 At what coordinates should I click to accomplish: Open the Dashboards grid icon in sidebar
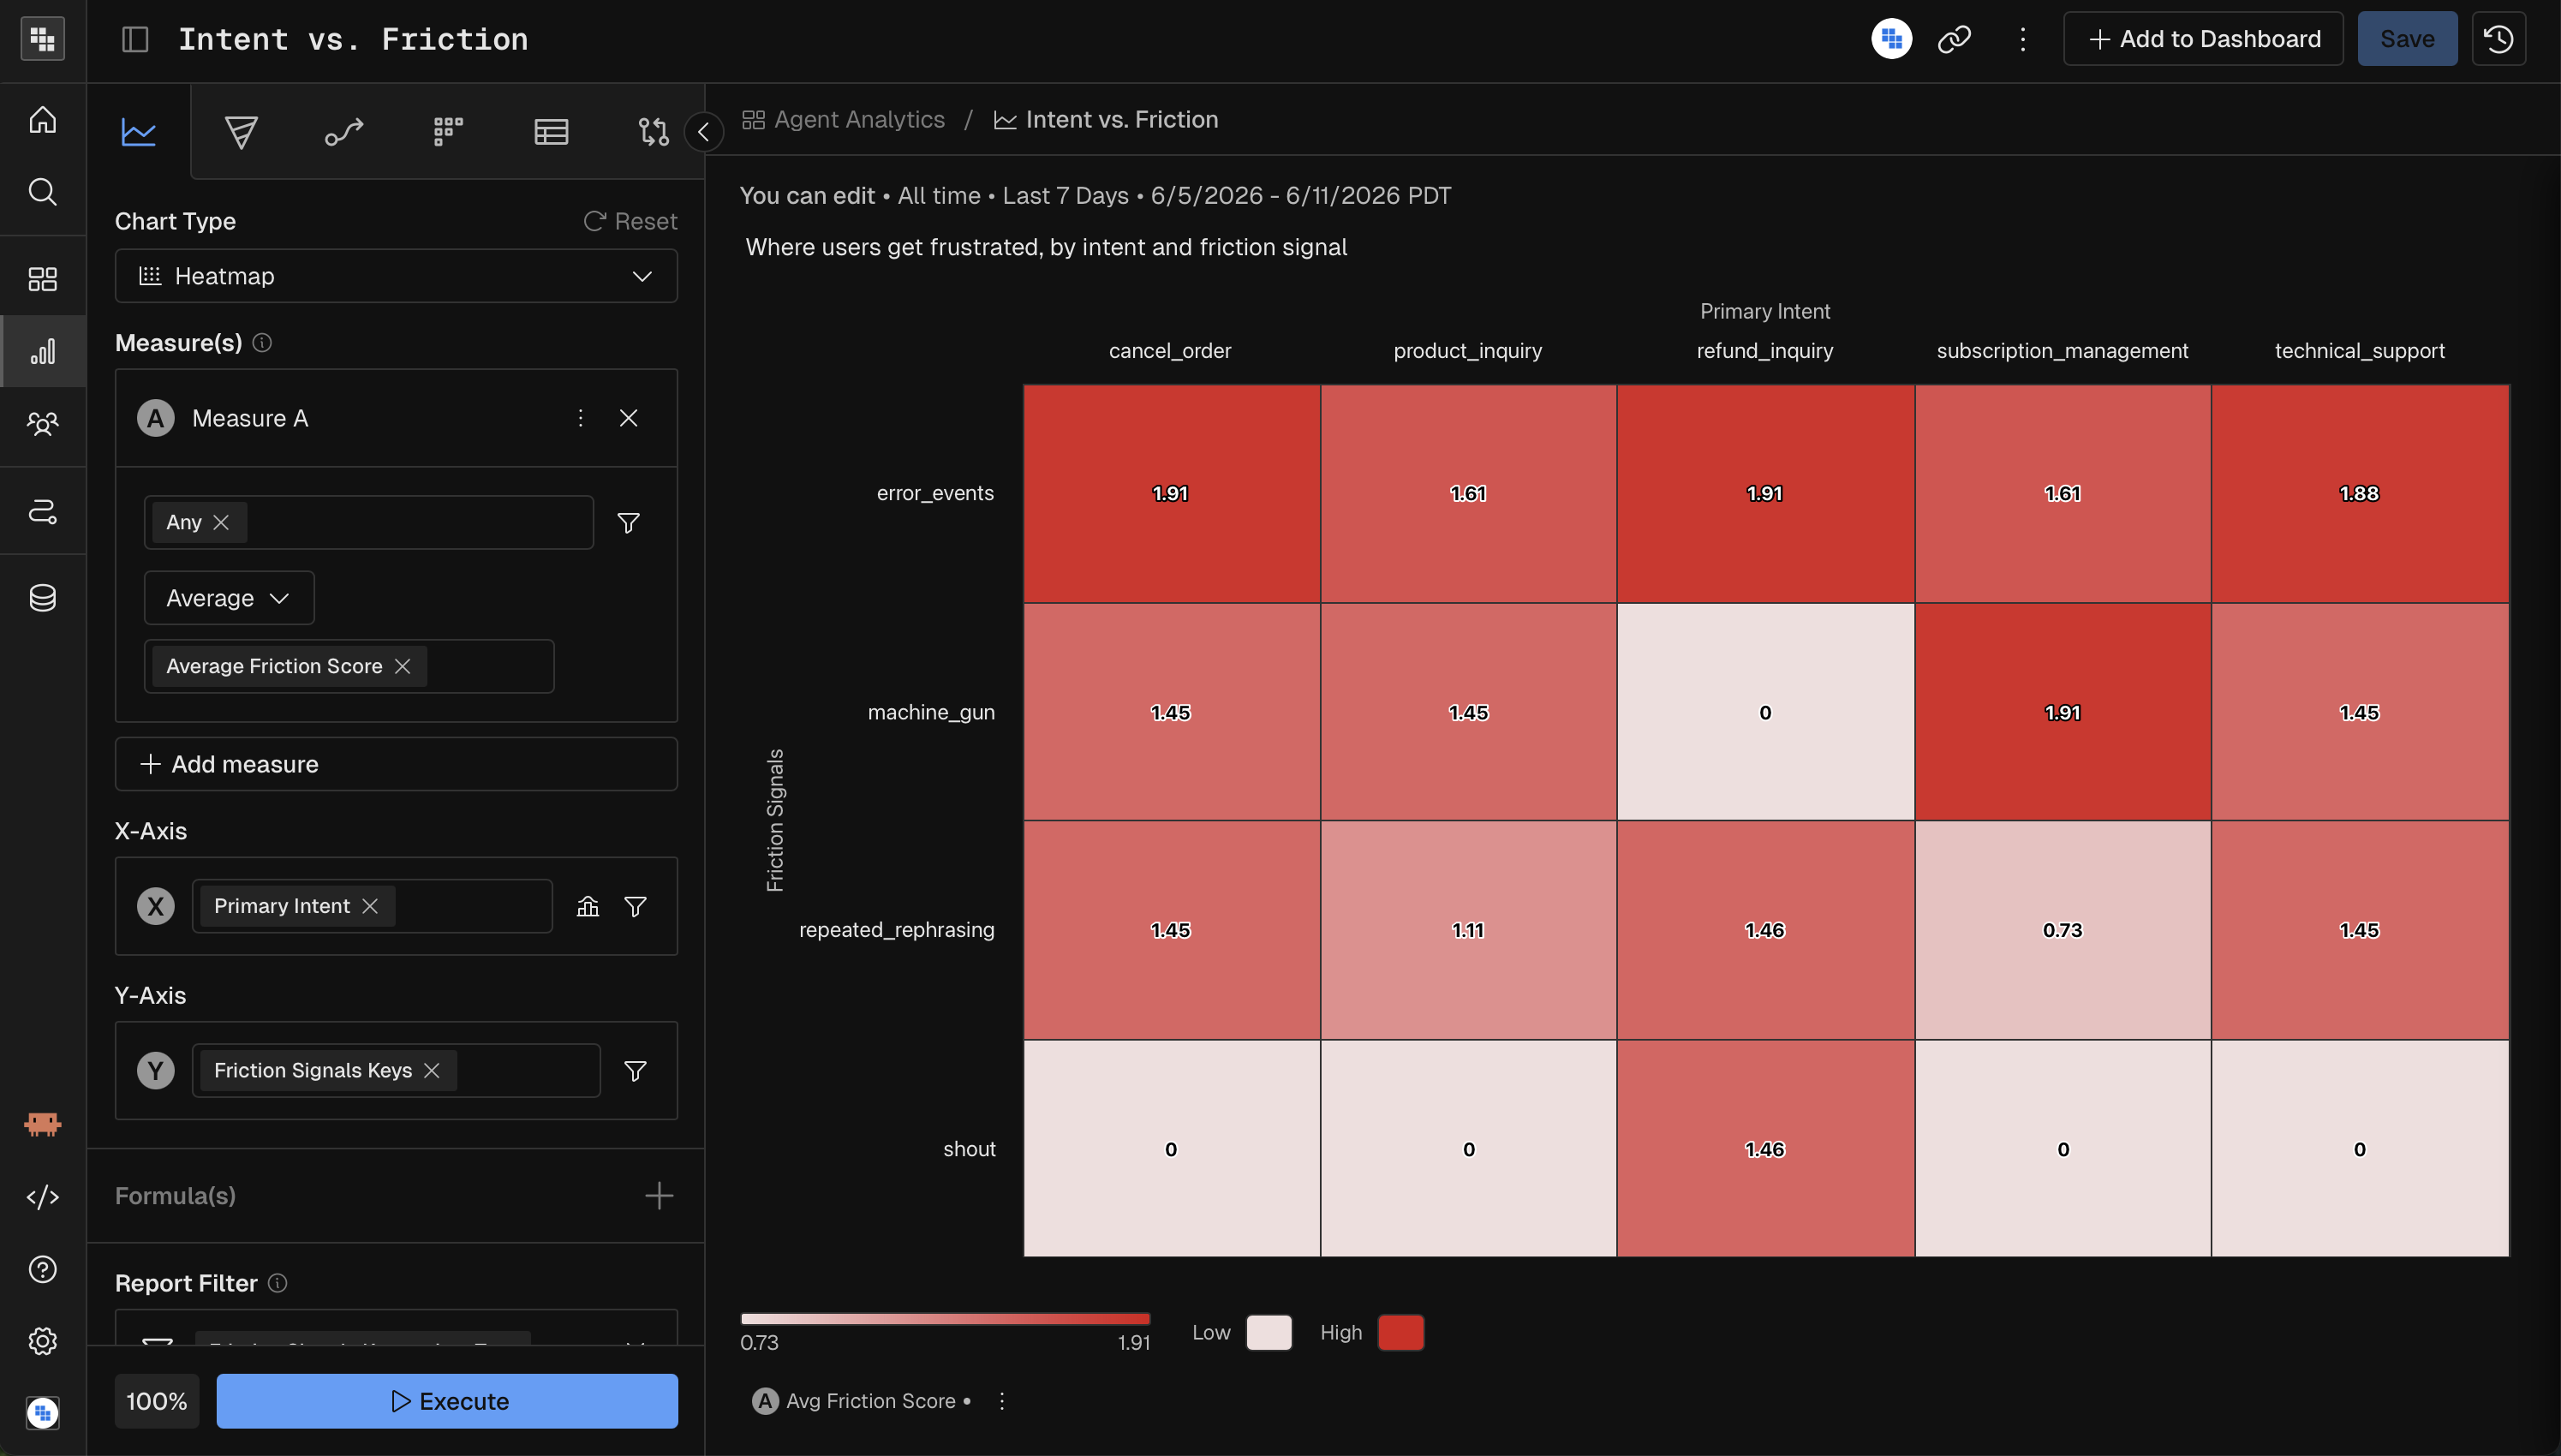pos(42,279)
